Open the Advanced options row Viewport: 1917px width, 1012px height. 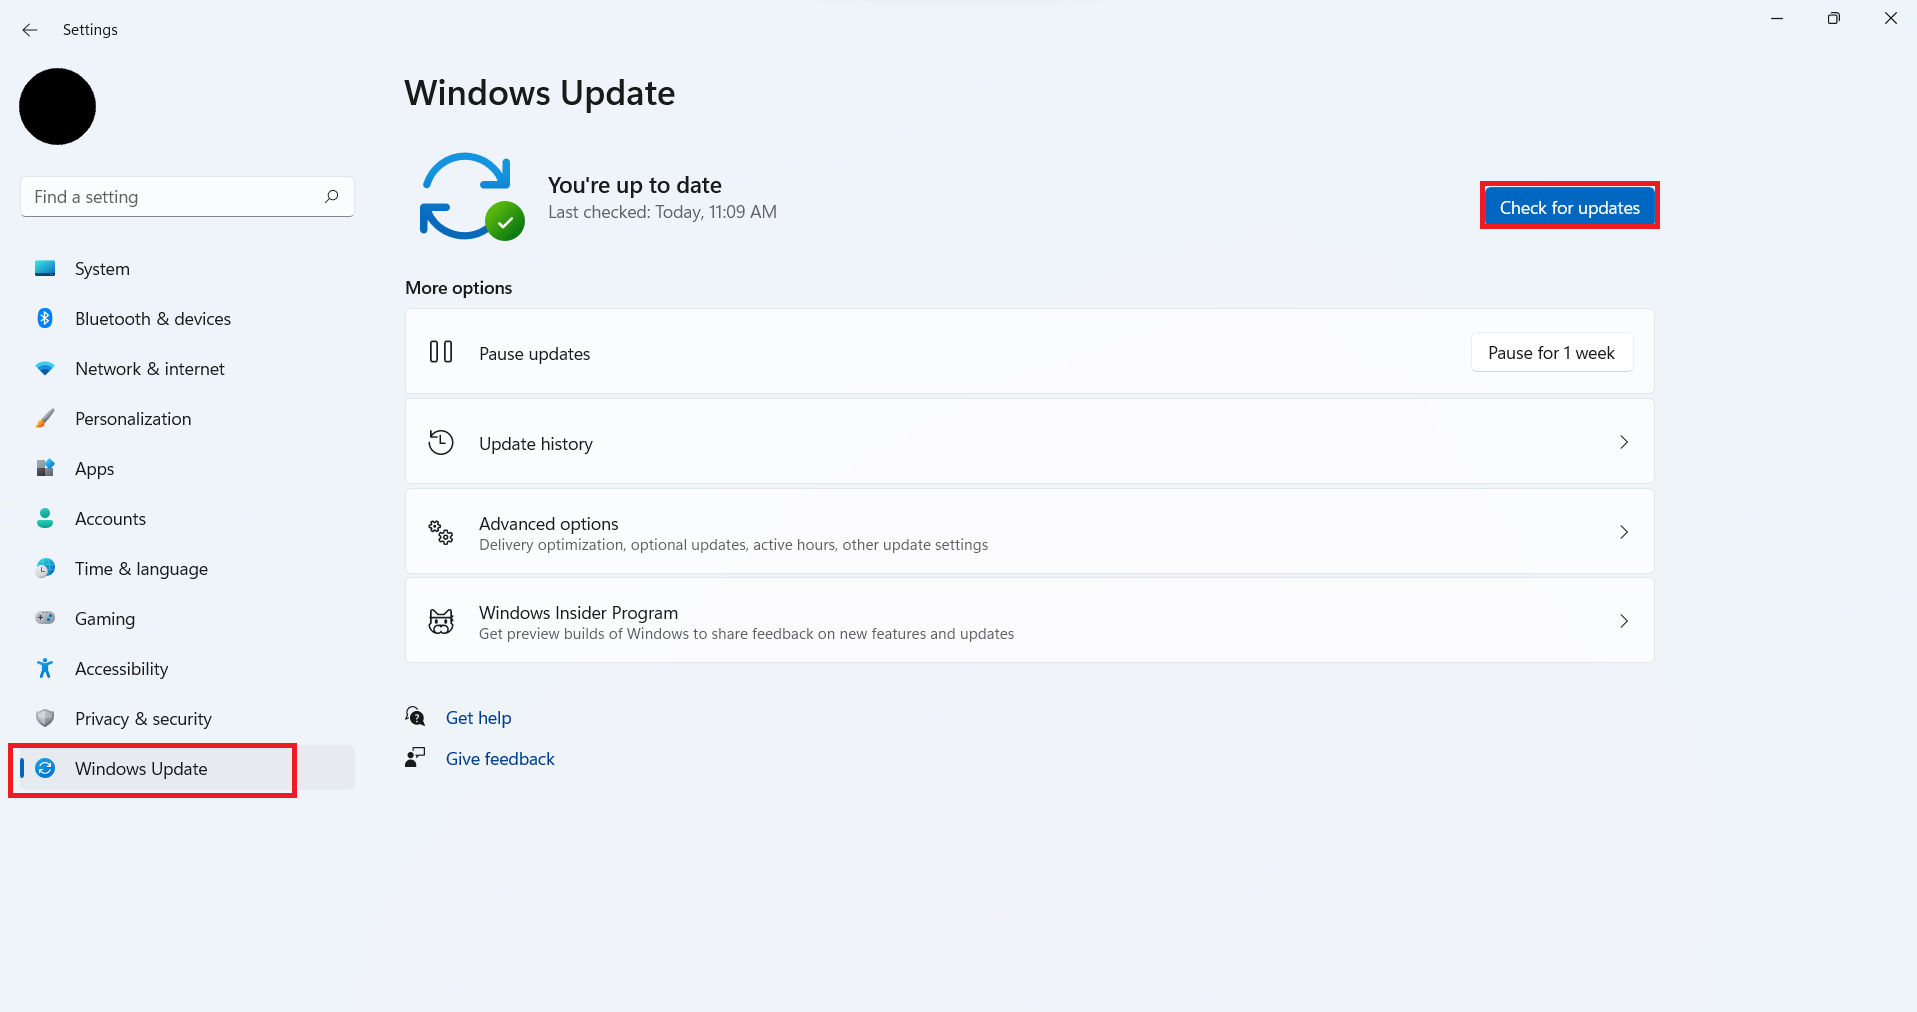(1029, 531)
